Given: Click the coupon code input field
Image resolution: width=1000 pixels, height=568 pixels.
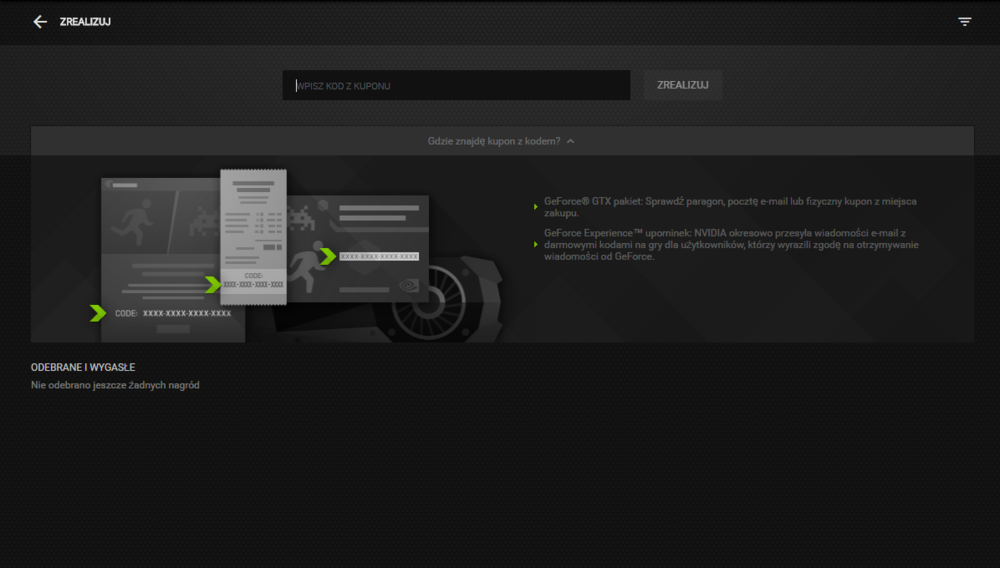Looking at the screenshot, I should (x=456, y=85).
